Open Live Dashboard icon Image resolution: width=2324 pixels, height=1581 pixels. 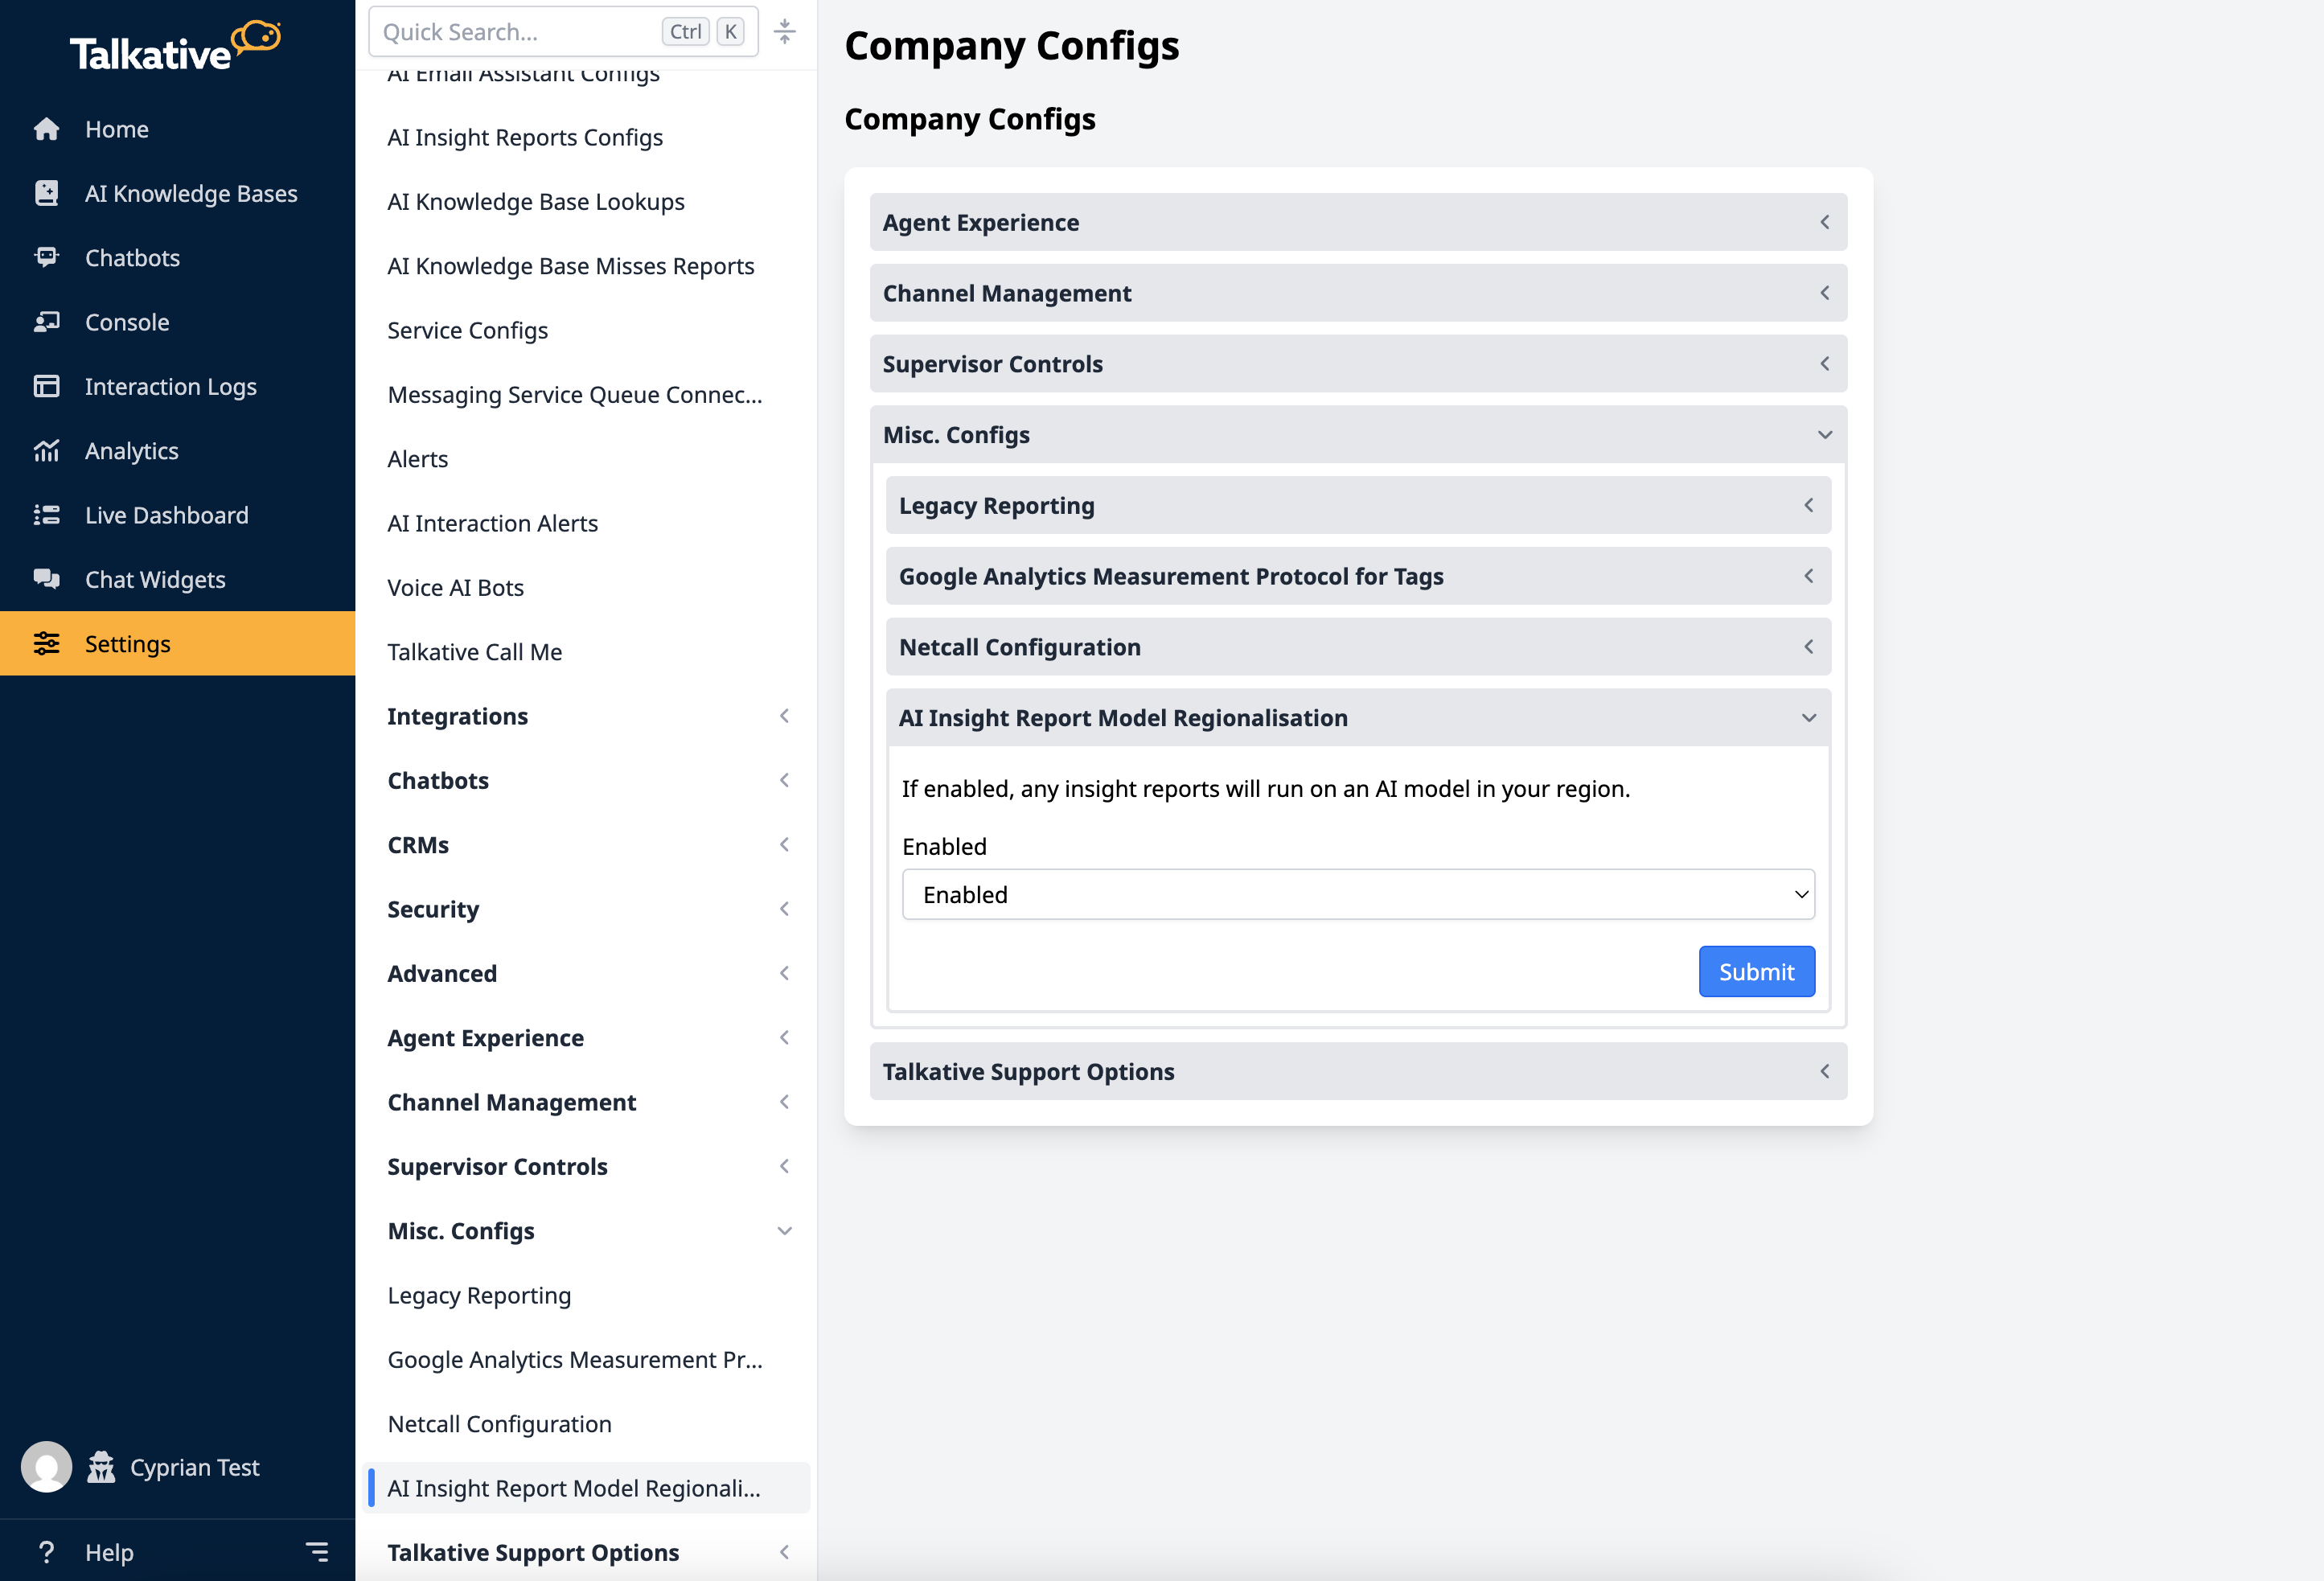tap(46, 515)
